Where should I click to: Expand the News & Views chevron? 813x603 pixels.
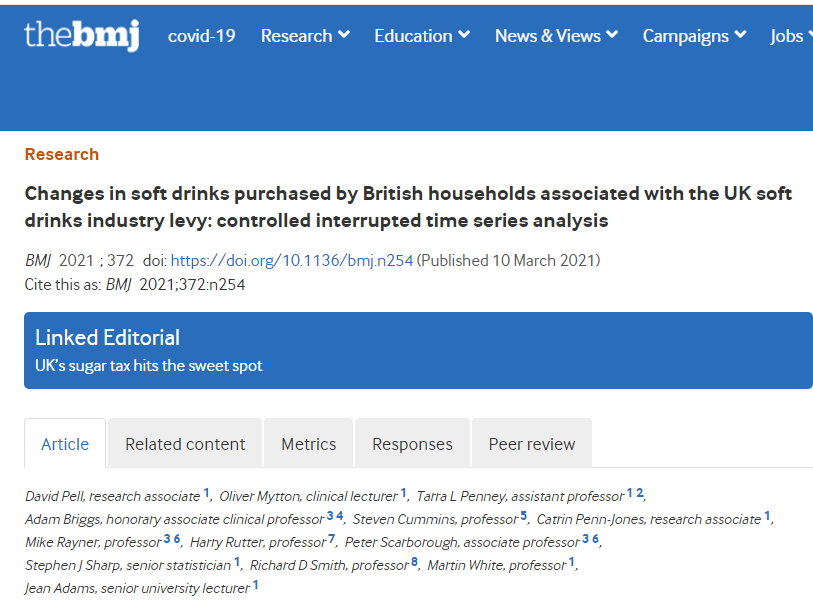click(x=612, y=35)
